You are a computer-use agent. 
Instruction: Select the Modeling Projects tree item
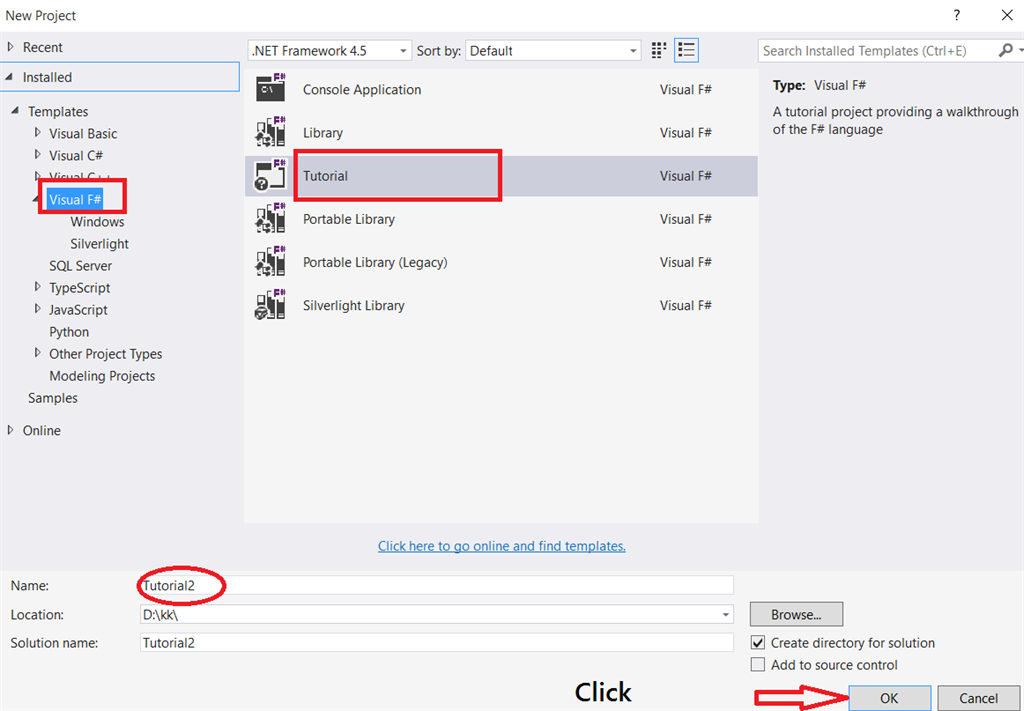(x=102, y=376)
